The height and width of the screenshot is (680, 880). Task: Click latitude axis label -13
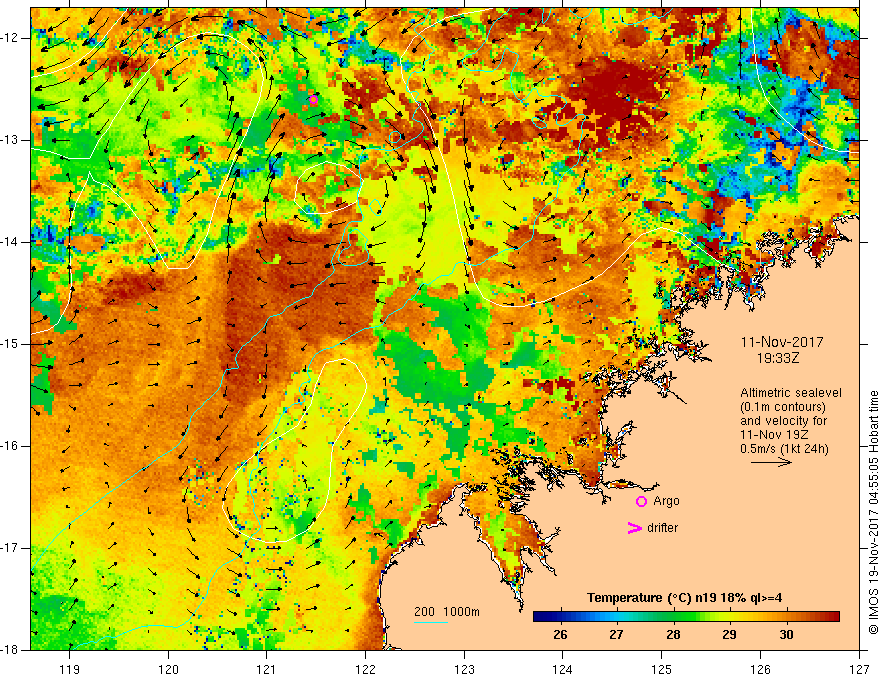[x=11, y=140]
